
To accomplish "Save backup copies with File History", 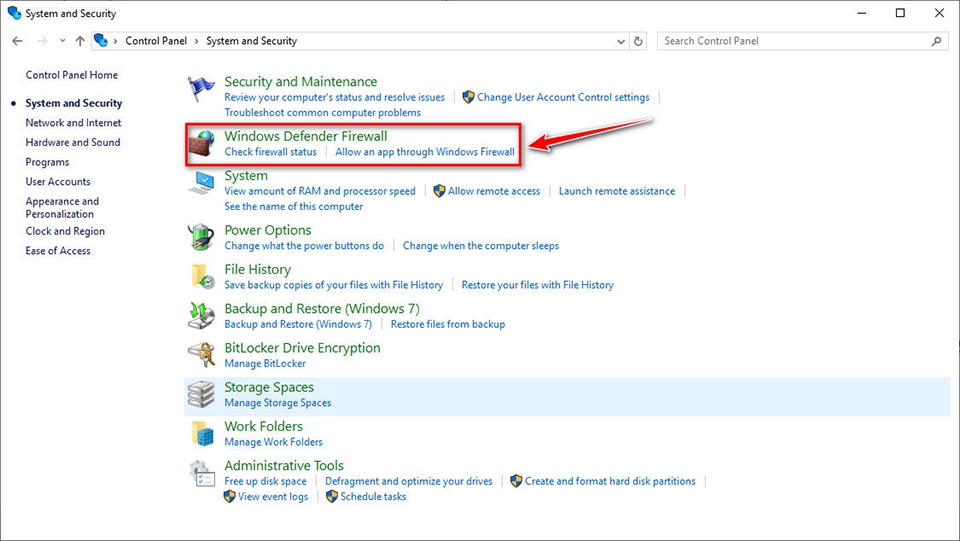I will (334, 285).
